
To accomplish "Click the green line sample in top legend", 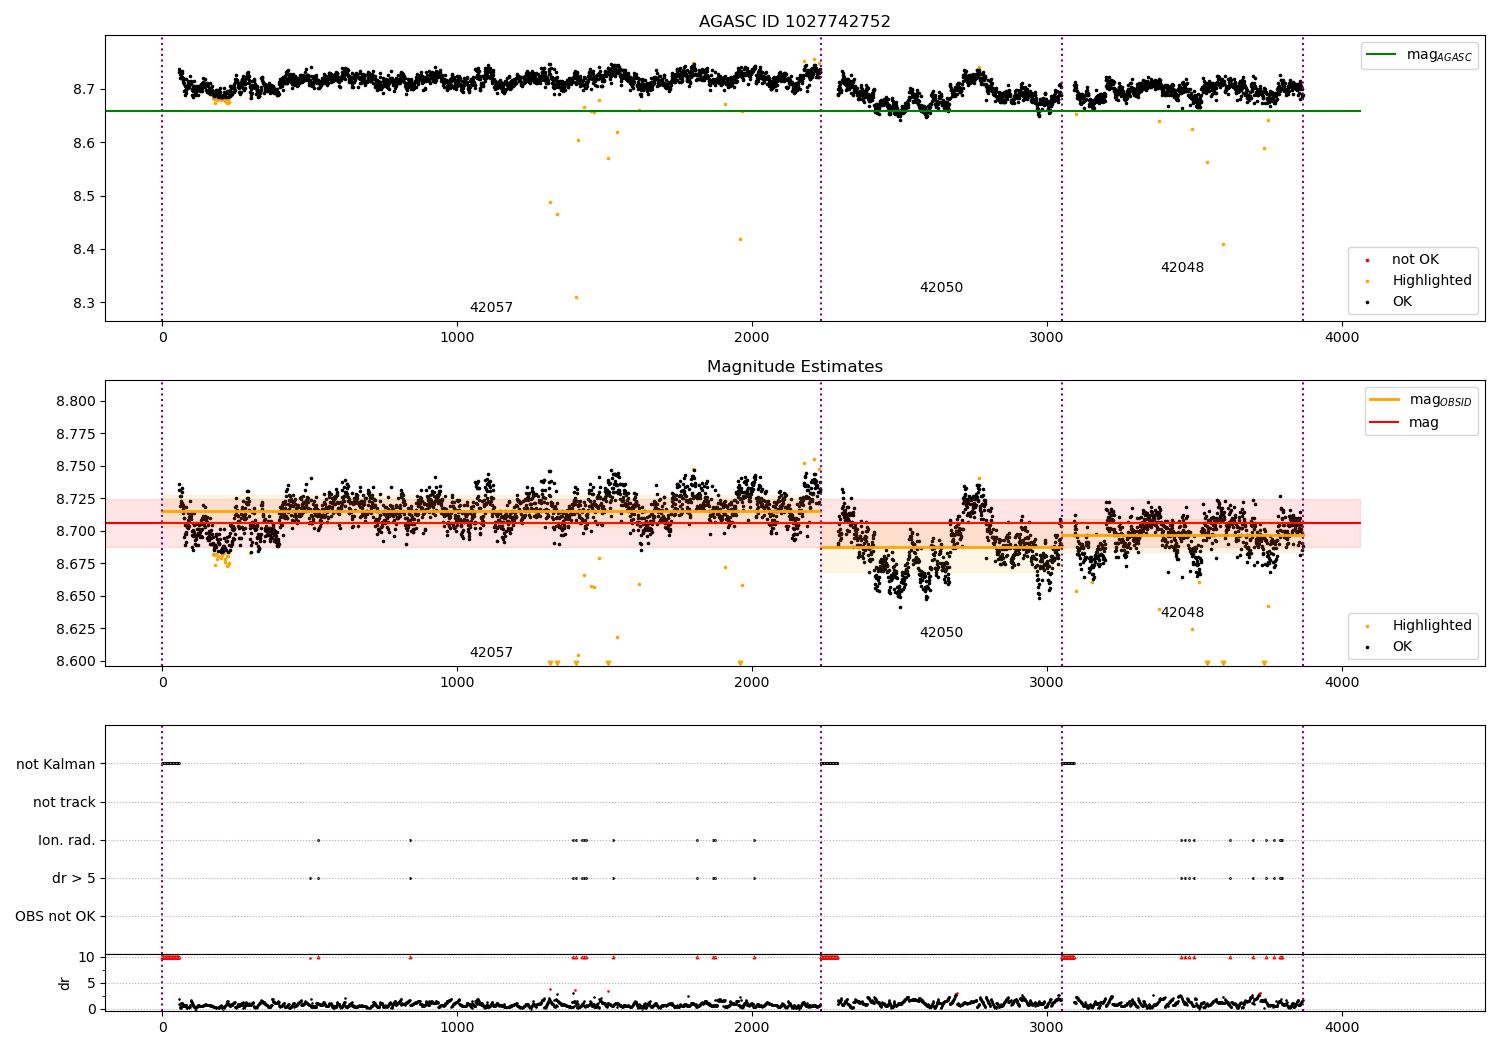I will [1382, 55].
